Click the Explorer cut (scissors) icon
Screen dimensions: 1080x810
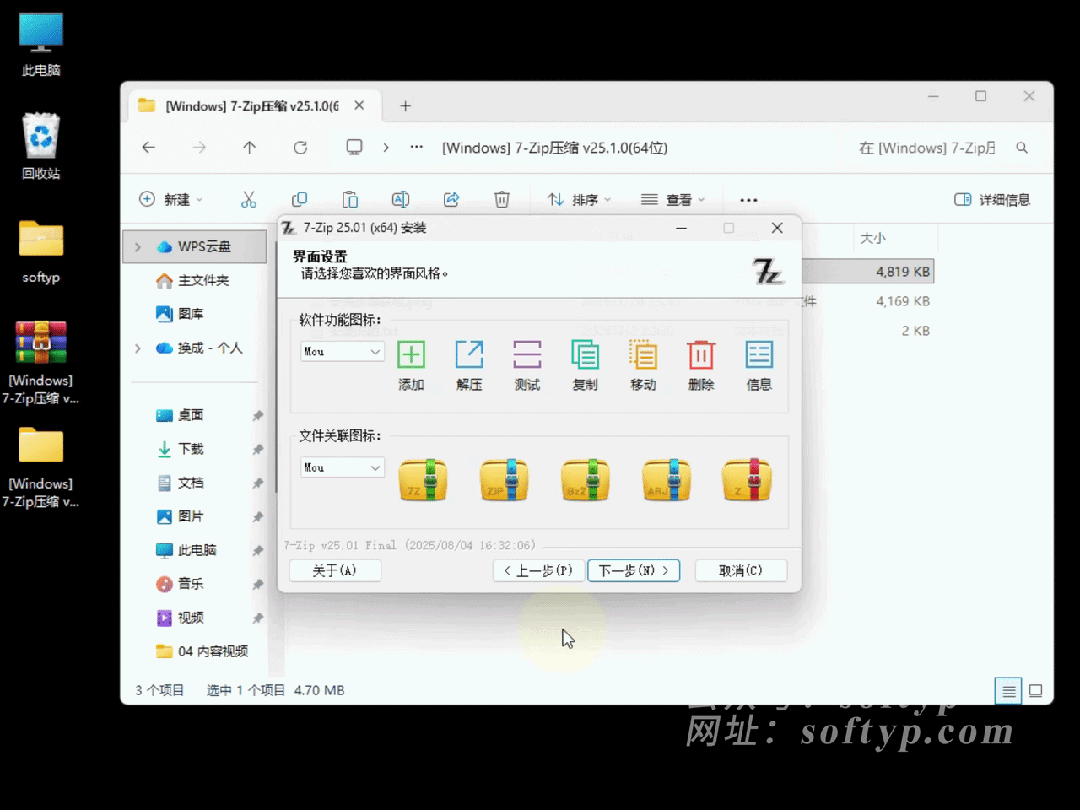pyautogui.click(x=249, y=200)
